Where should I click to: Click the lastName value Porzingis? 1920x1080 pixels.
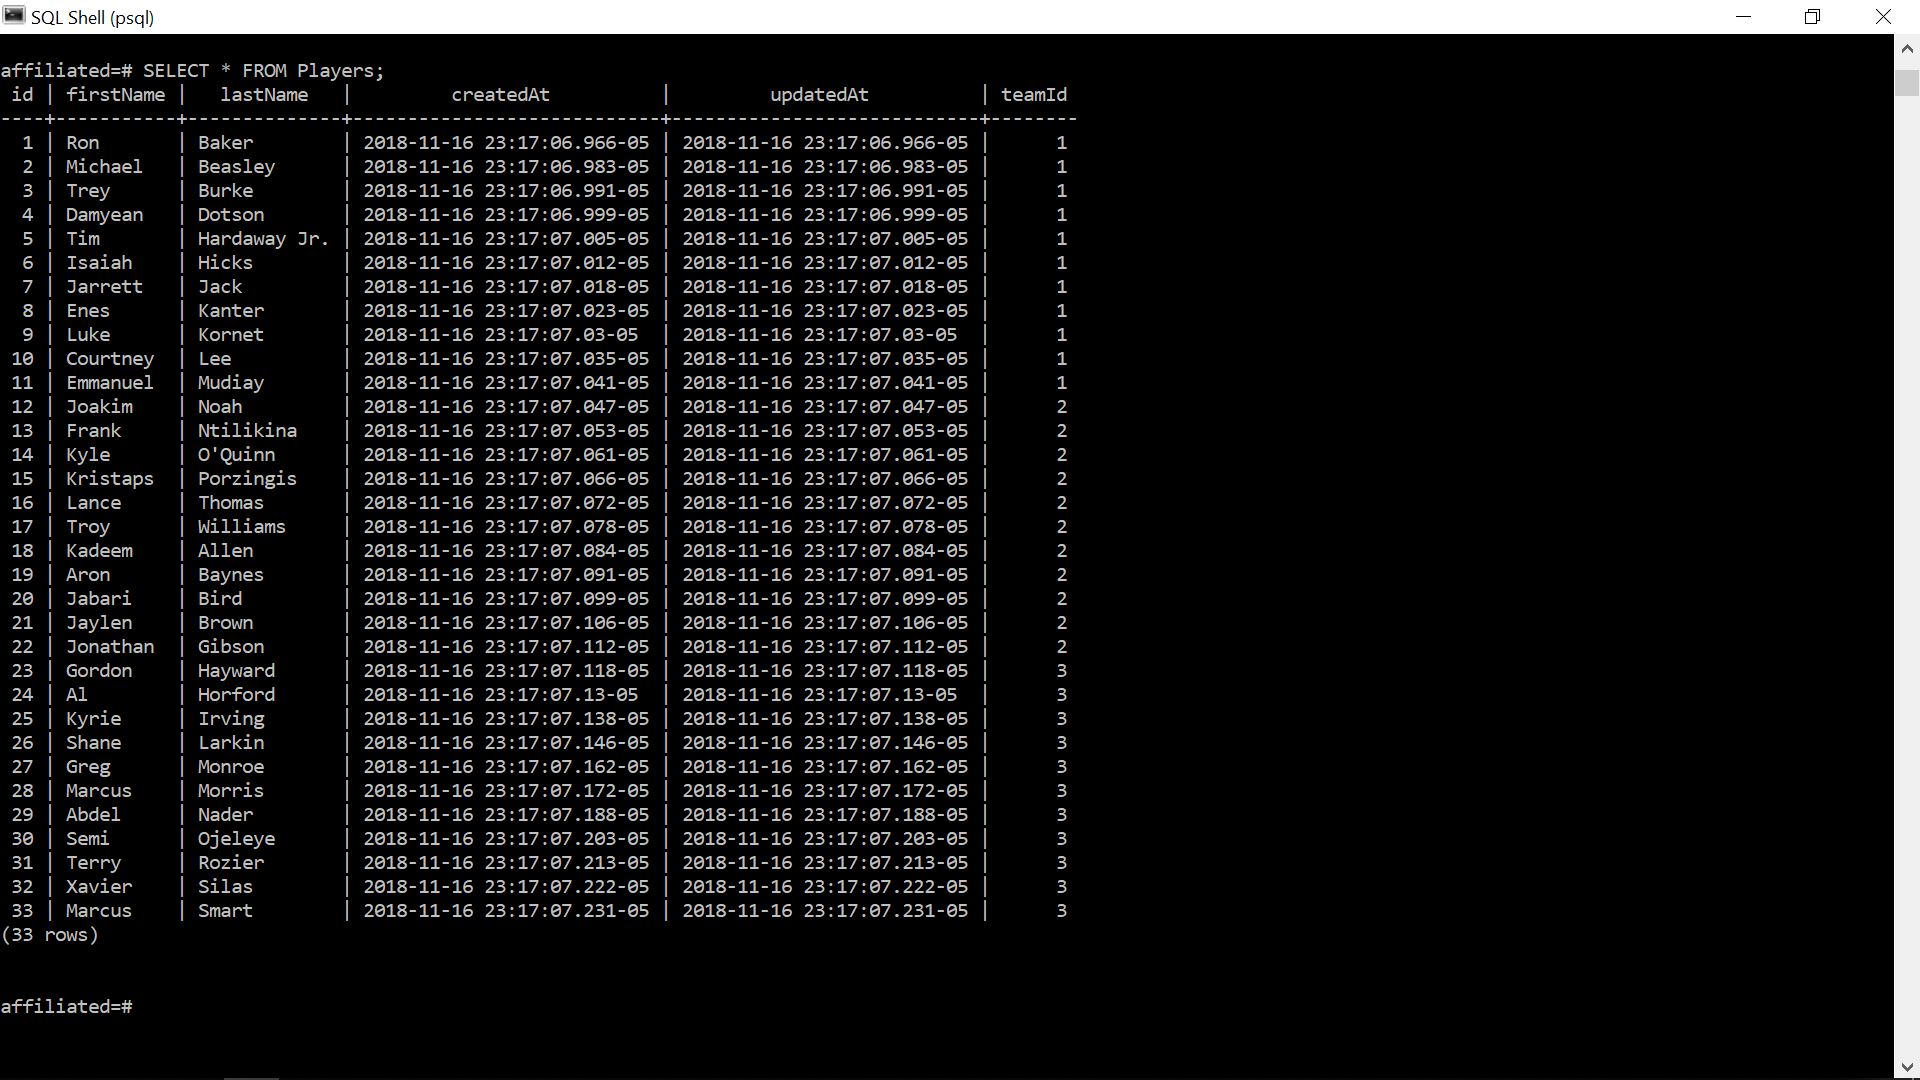[247, 479]
